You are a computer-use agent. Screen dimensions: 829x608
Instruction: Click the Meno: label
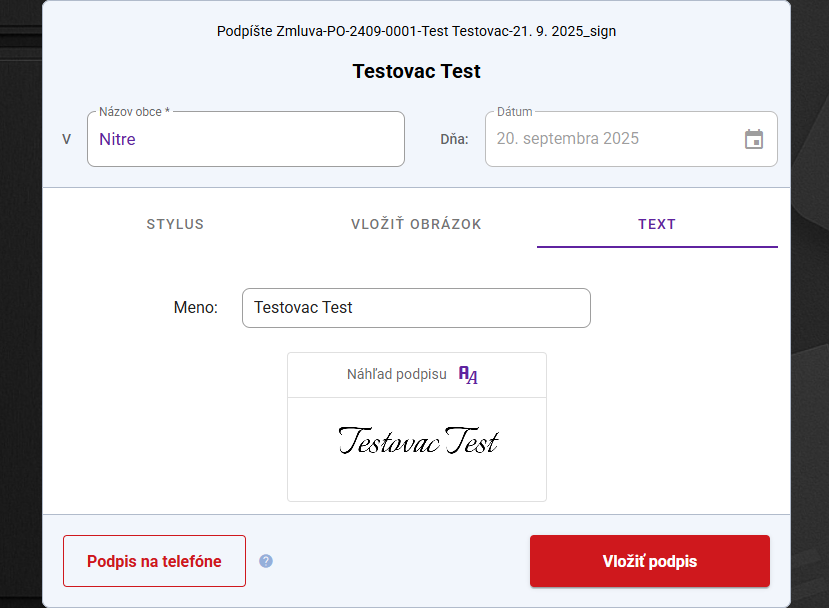(x=195, y=308)
